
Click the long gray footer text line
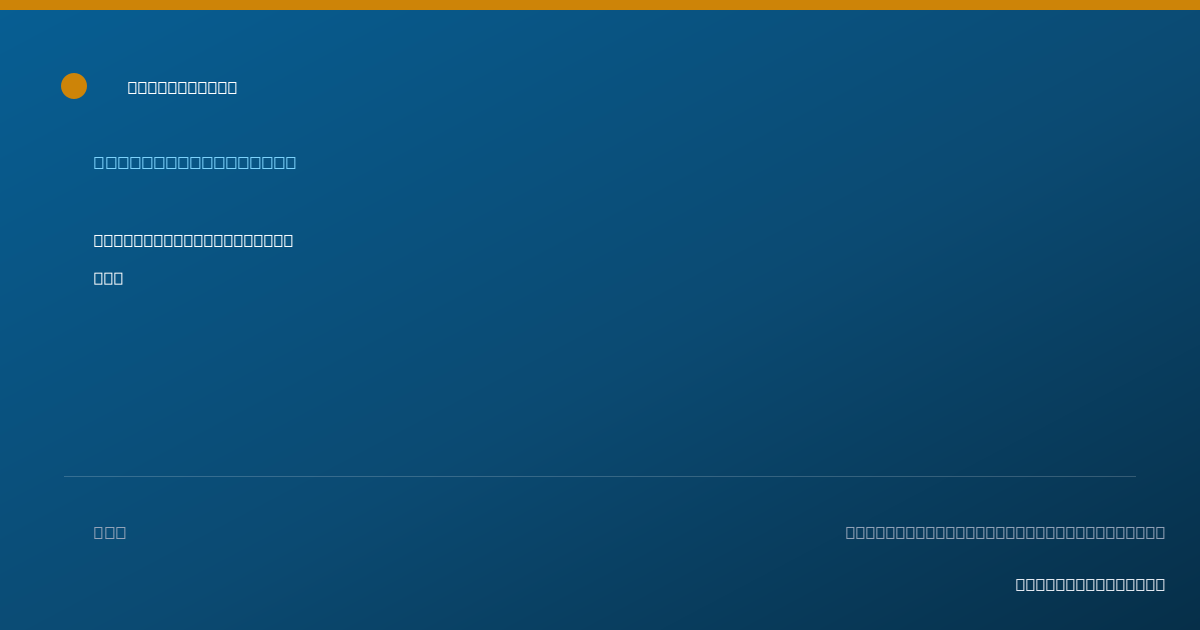1005,532
